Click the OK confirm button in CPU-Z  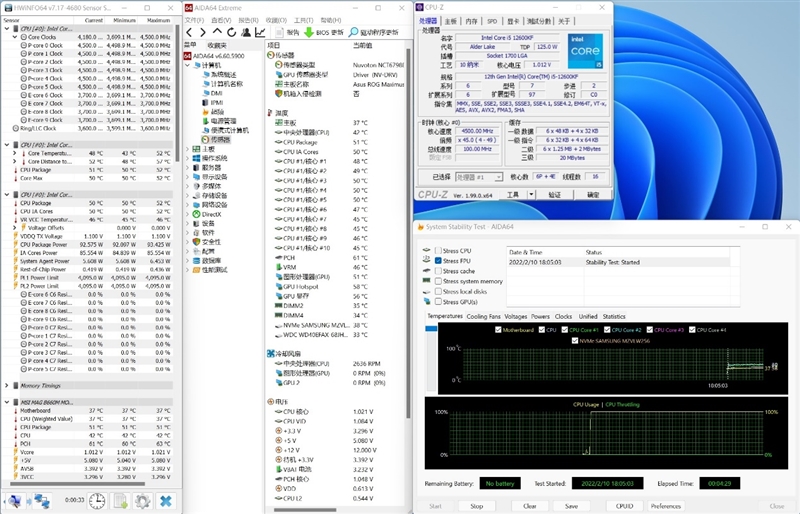pos(593,194)
